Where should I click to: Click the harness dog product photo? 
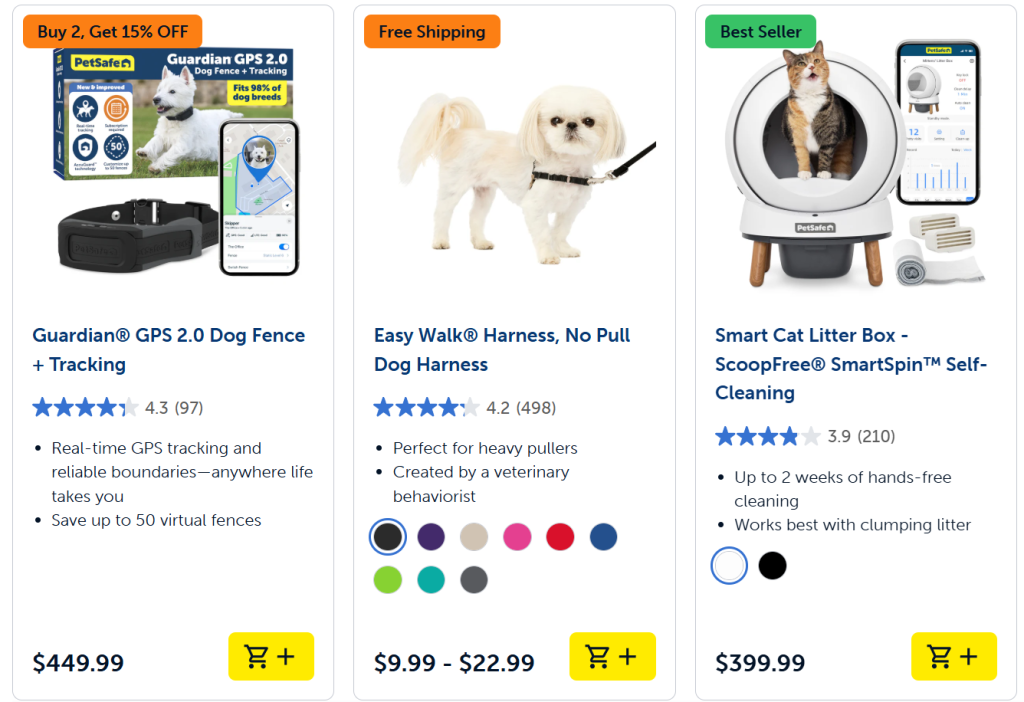coord(514,162)
